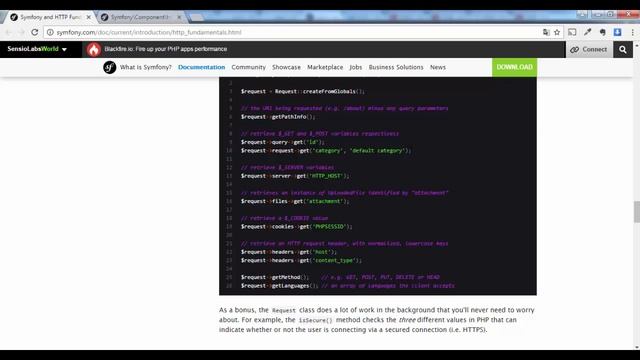Click the cookies get PHPSESSID line
Viewport: 640px width, 360px height.
(x=296, y=227)
